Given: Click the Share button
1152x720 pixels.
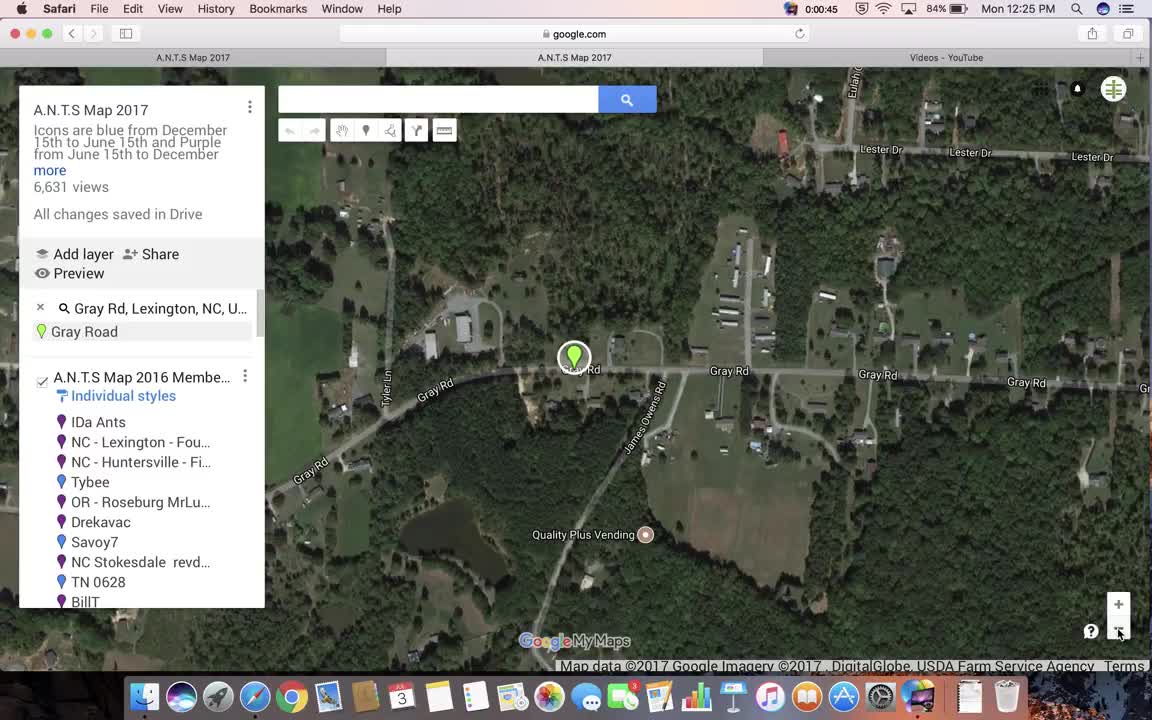Looking at the screenshot, I should click(x=151, y=254).
